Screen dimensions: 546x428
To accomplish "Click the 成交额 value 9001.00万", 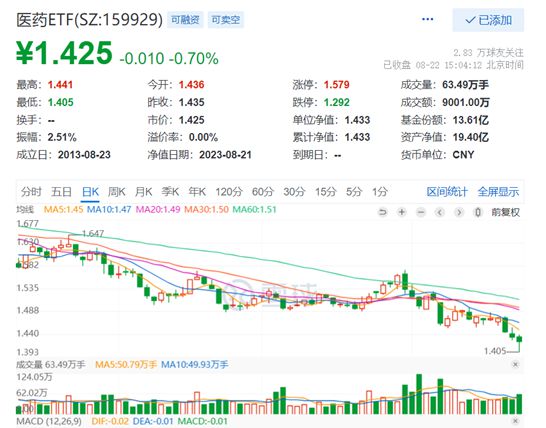I will pos(466,102).
